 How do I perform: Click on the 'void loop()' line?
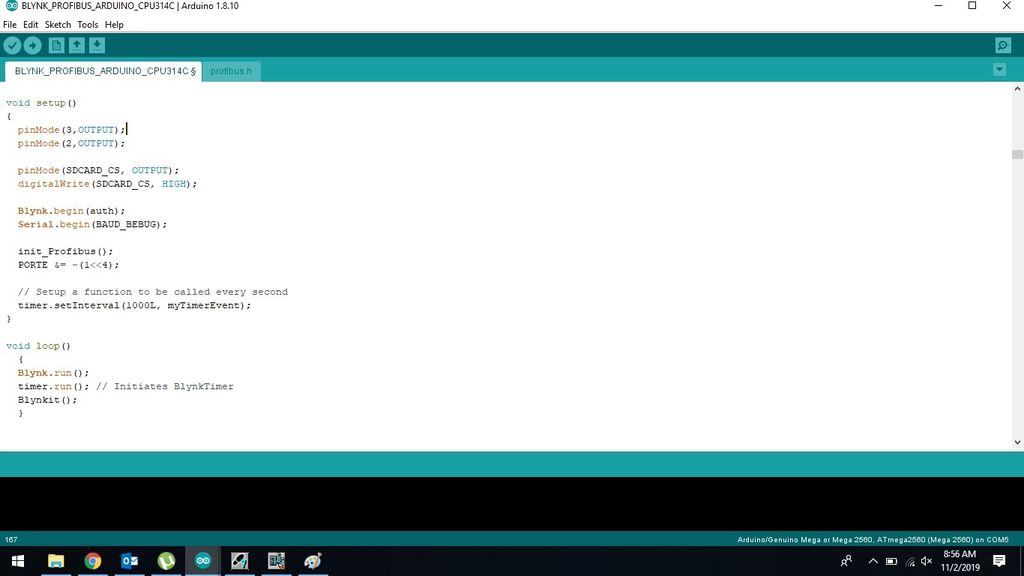pyautogui.click(x=38, y=345)
